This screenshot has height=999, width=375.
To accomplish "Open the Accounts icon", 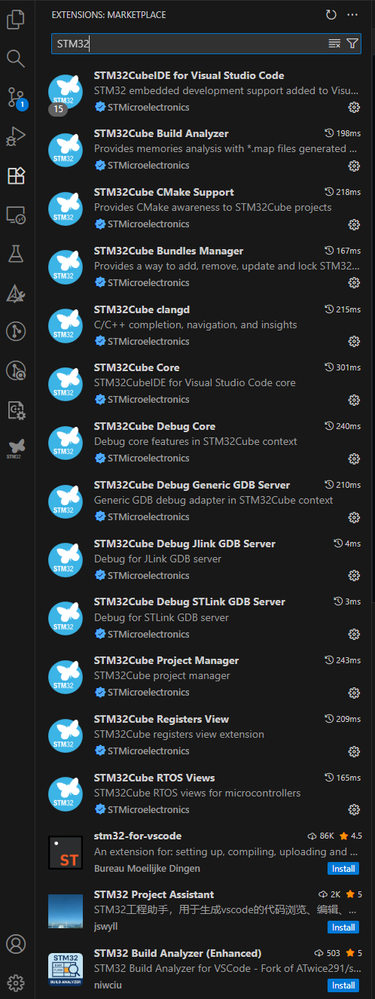I will [15, 943].
